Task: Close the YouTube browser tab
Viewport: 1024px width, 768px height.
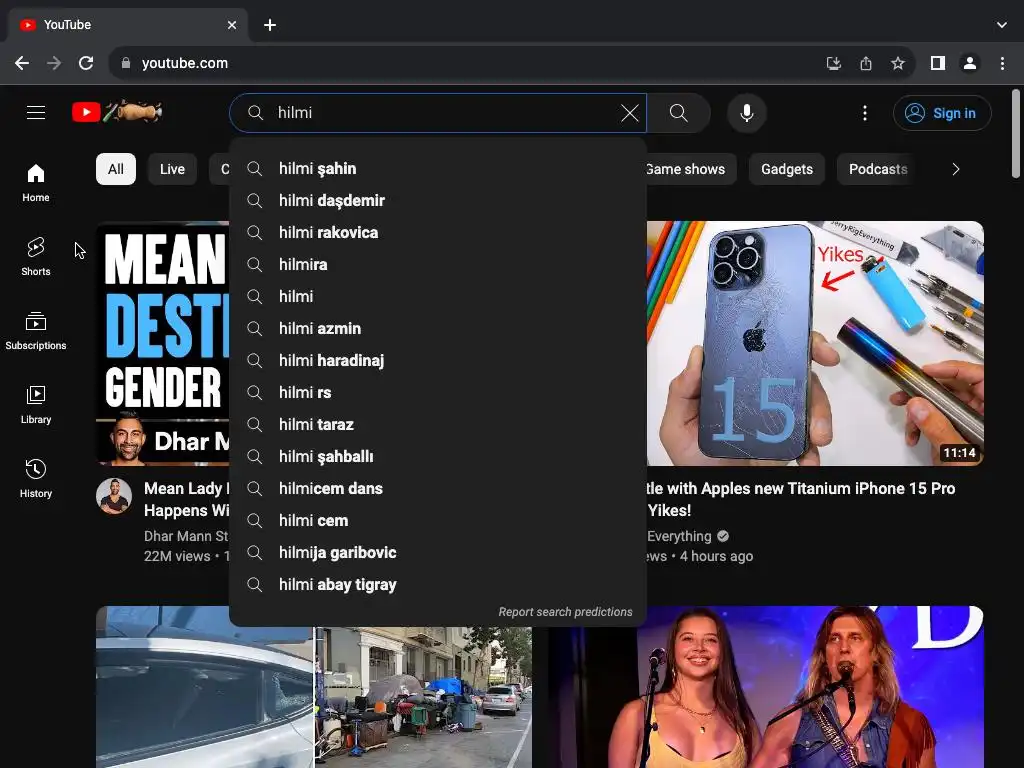Action: [232, 25]
